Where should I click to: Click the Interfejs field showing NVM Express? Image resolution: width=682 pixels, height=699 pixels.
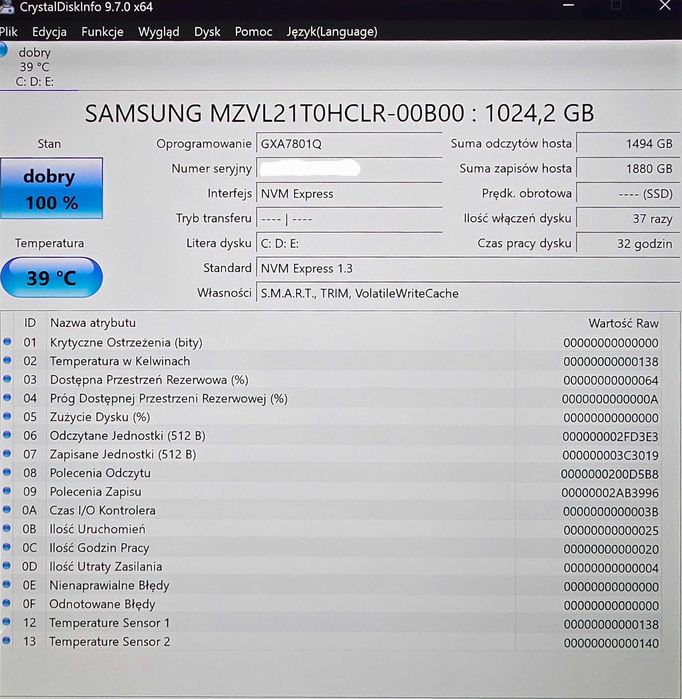349,193
